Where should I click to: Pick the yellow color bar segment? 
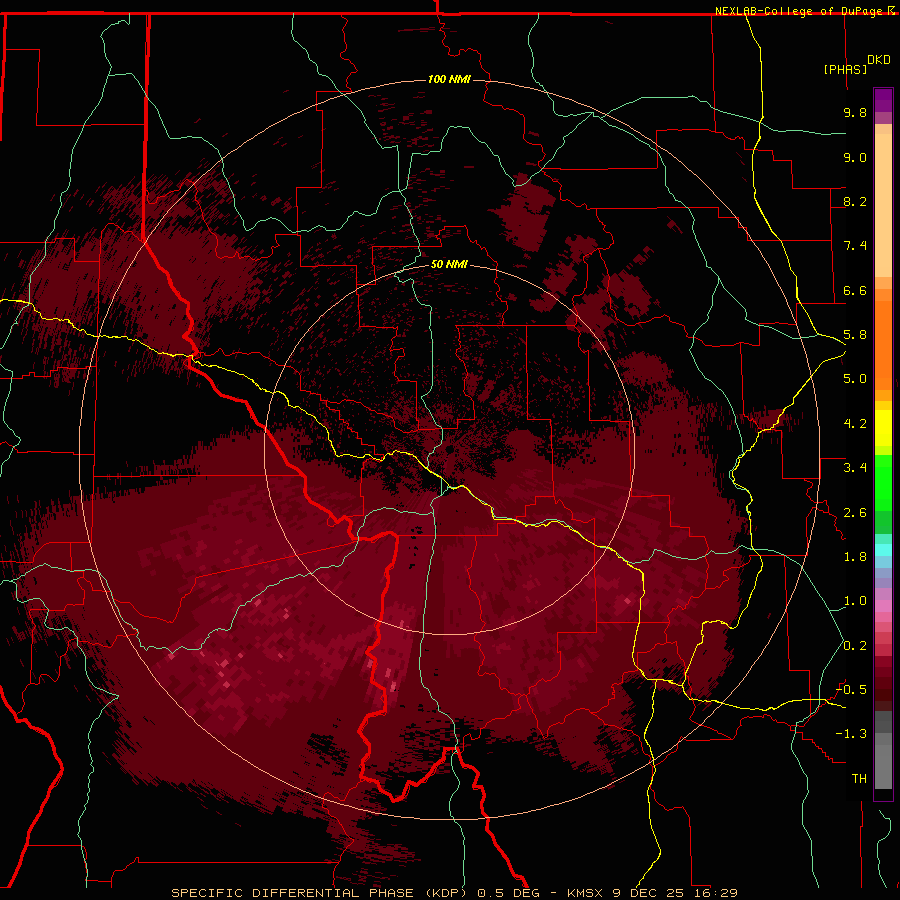click(x=883, y=428)
